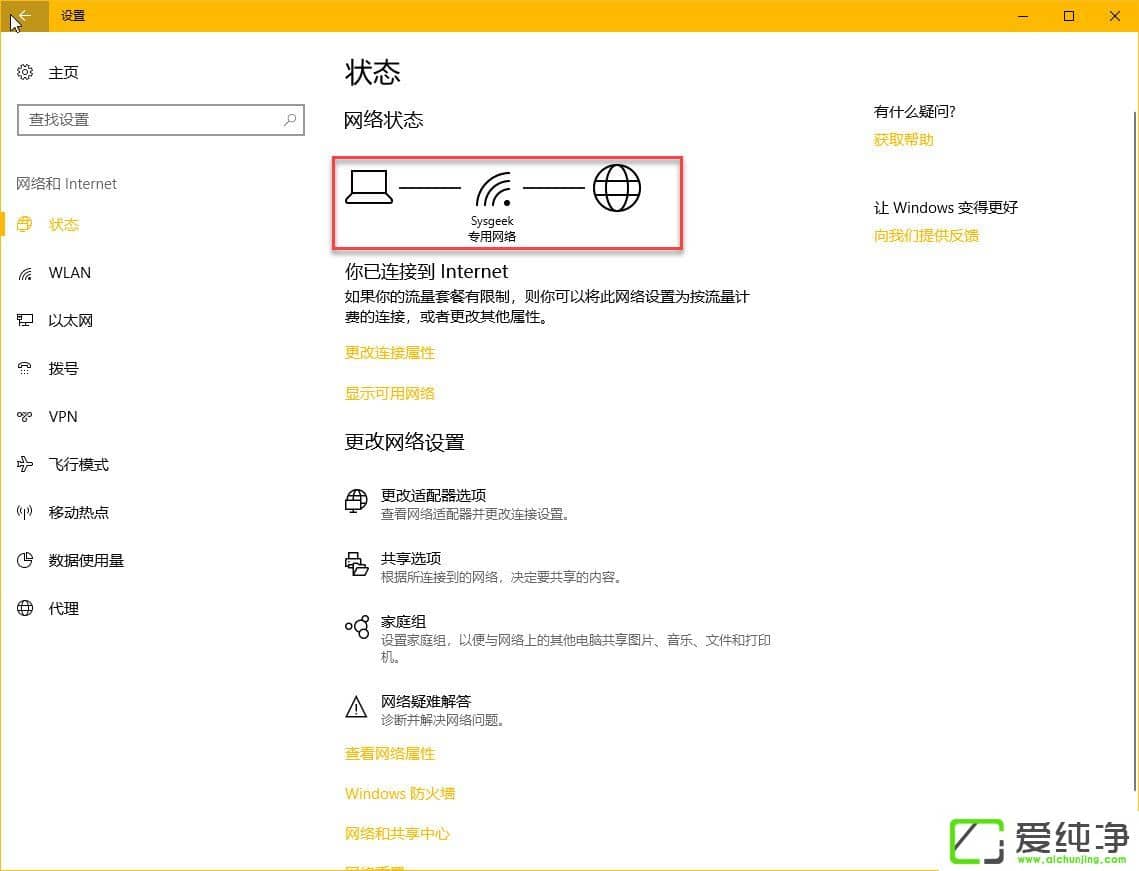Image resolution: width=1139 pixels, height=871 pixels.
Task: Run 网络疑难解答 troubleshooter
Action: [427, 701]
